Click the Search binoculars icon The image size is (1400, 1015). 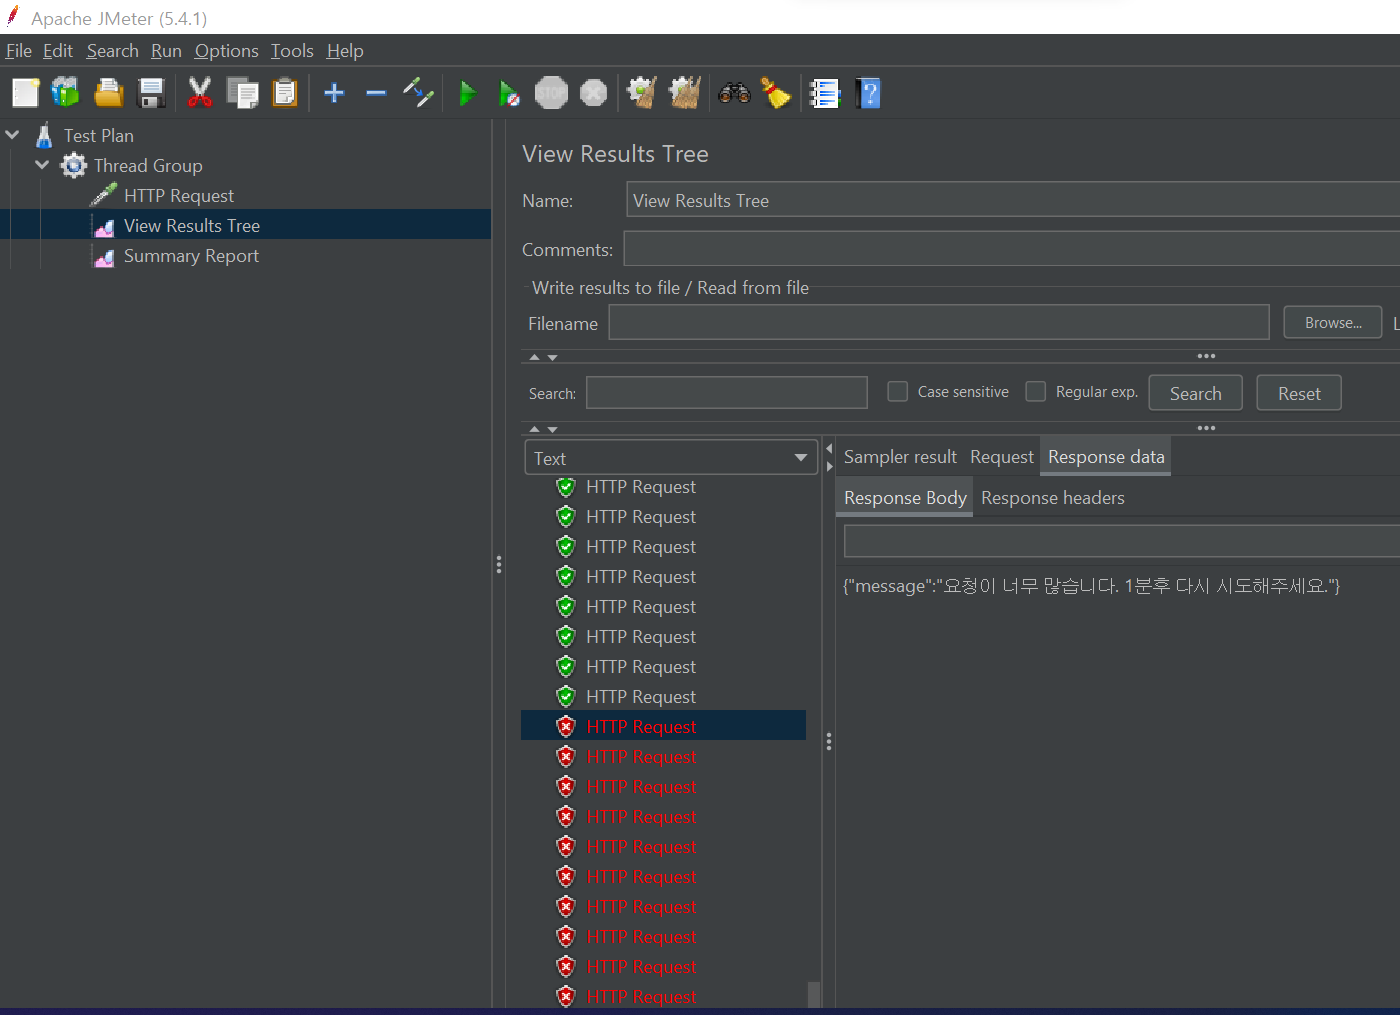(x=734, y=93)
